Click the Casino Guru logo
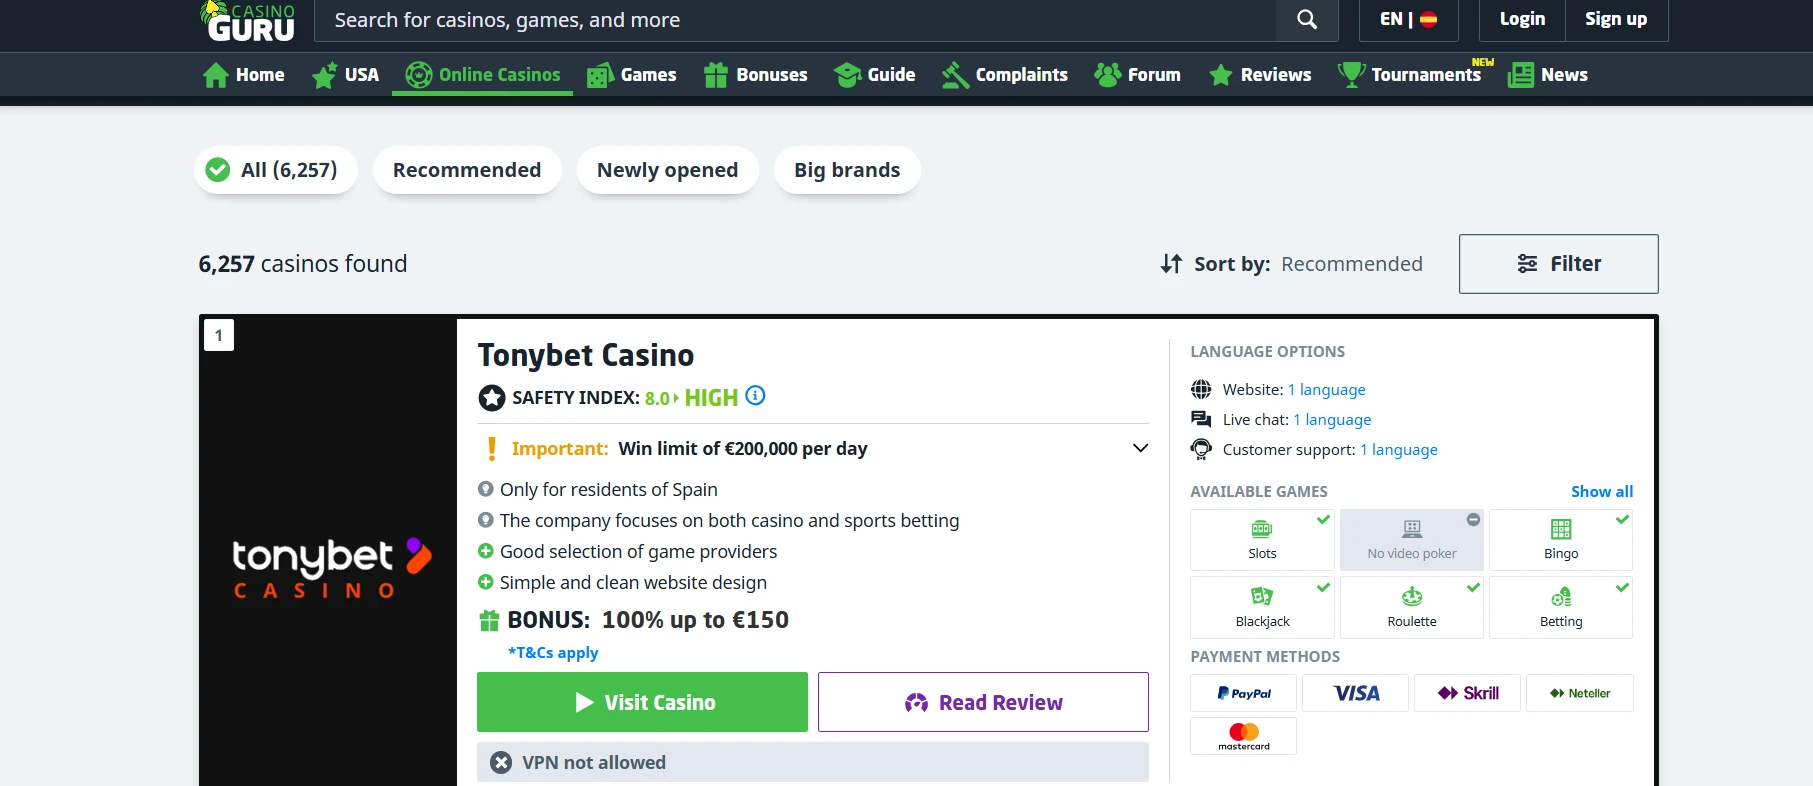1813x786 pixels. 250,21
